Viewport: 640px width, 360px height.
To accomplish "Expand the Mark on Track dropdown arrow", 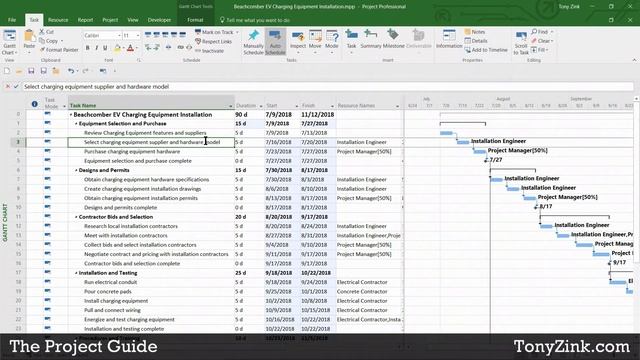I will pyautogui.click(x=237, y=32).
